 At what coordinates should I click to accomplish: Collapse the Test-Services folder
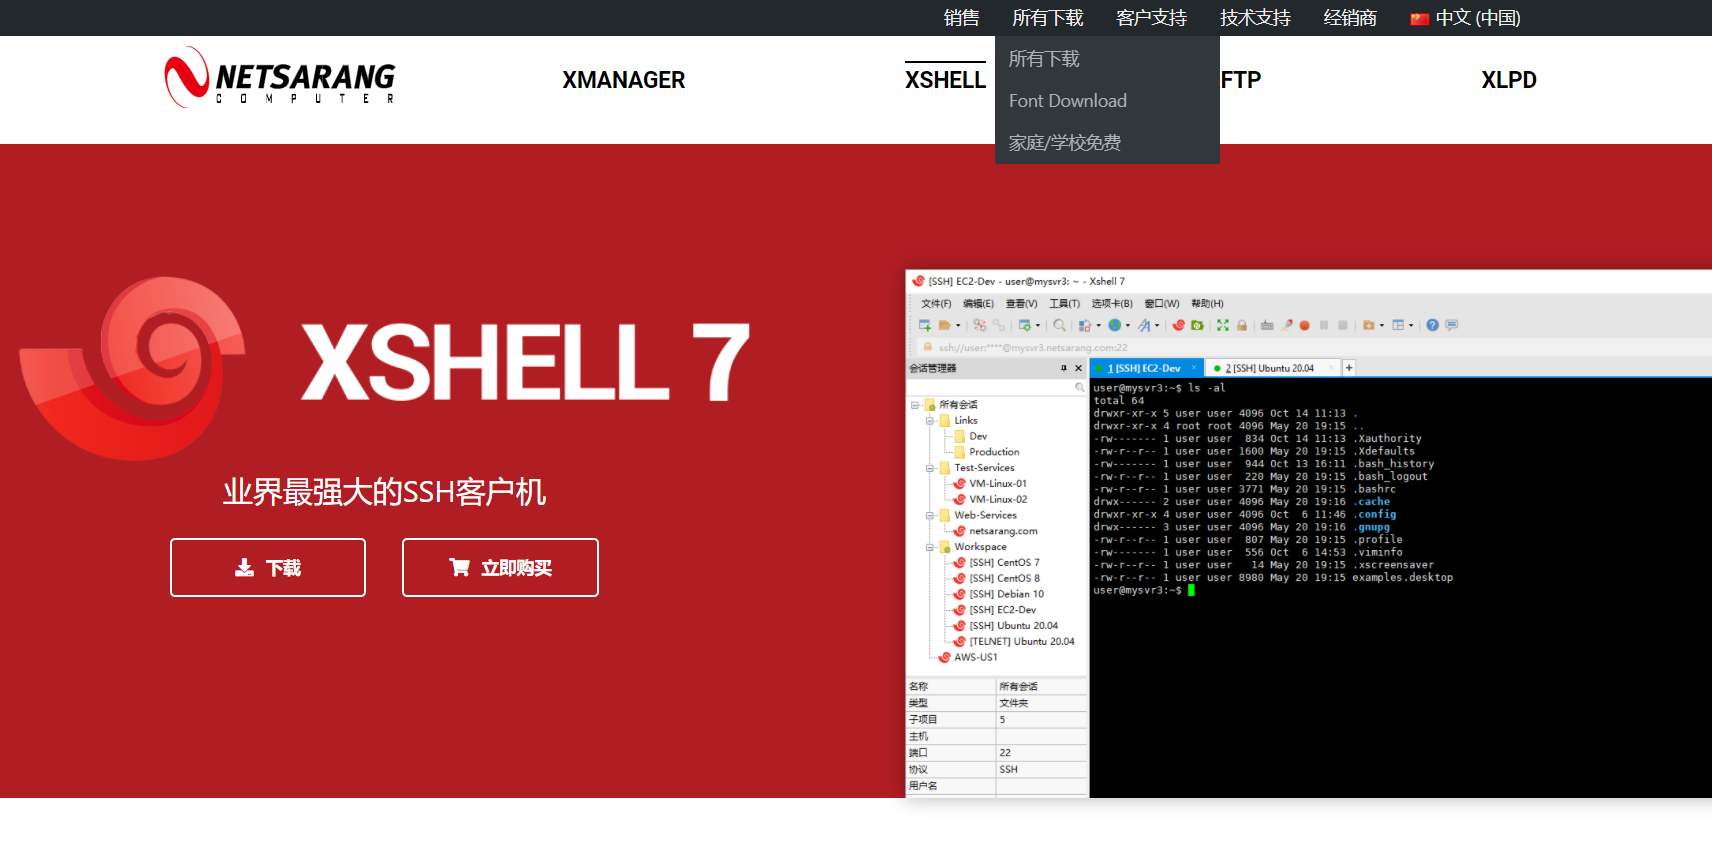click(x=930, y=468)
